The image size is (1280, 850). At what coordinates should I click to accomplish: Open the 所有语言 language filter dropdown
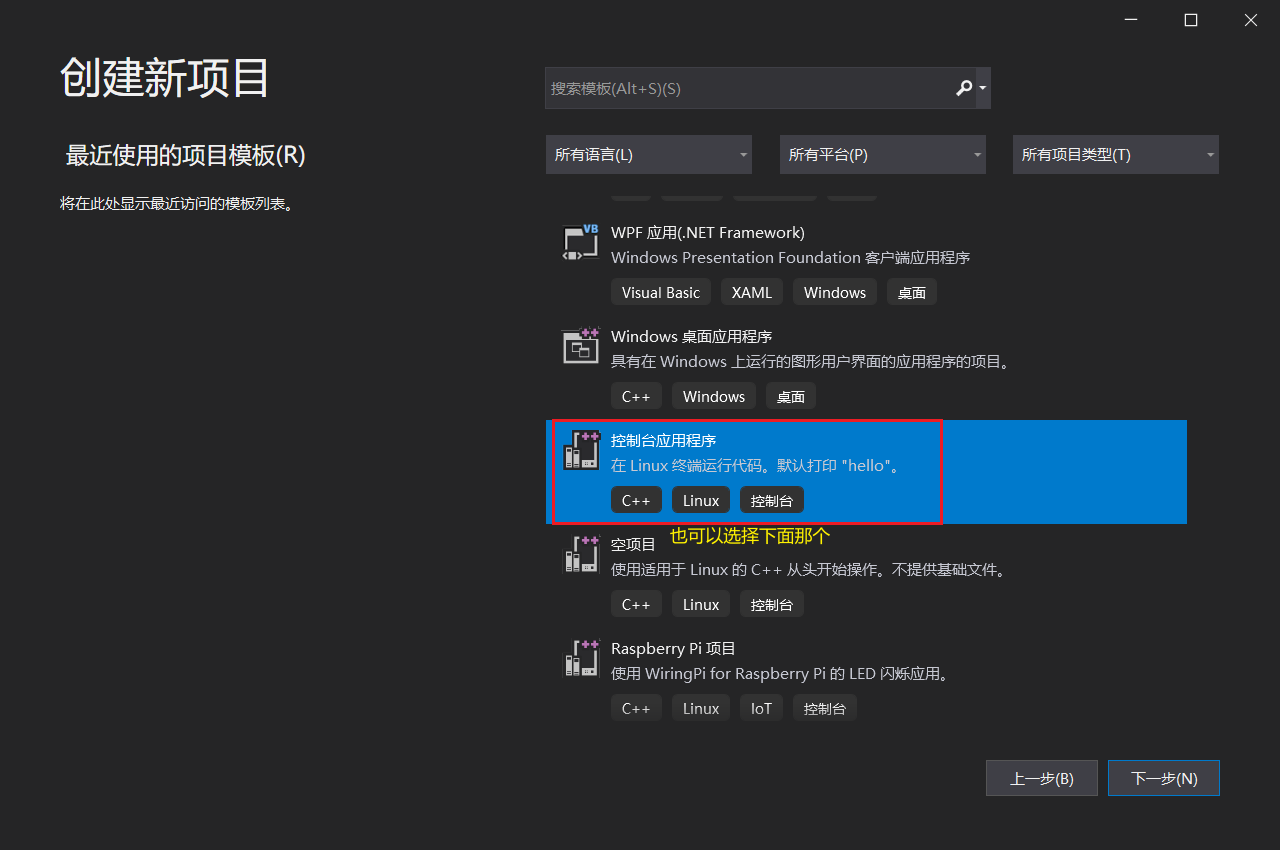[649, 155]
